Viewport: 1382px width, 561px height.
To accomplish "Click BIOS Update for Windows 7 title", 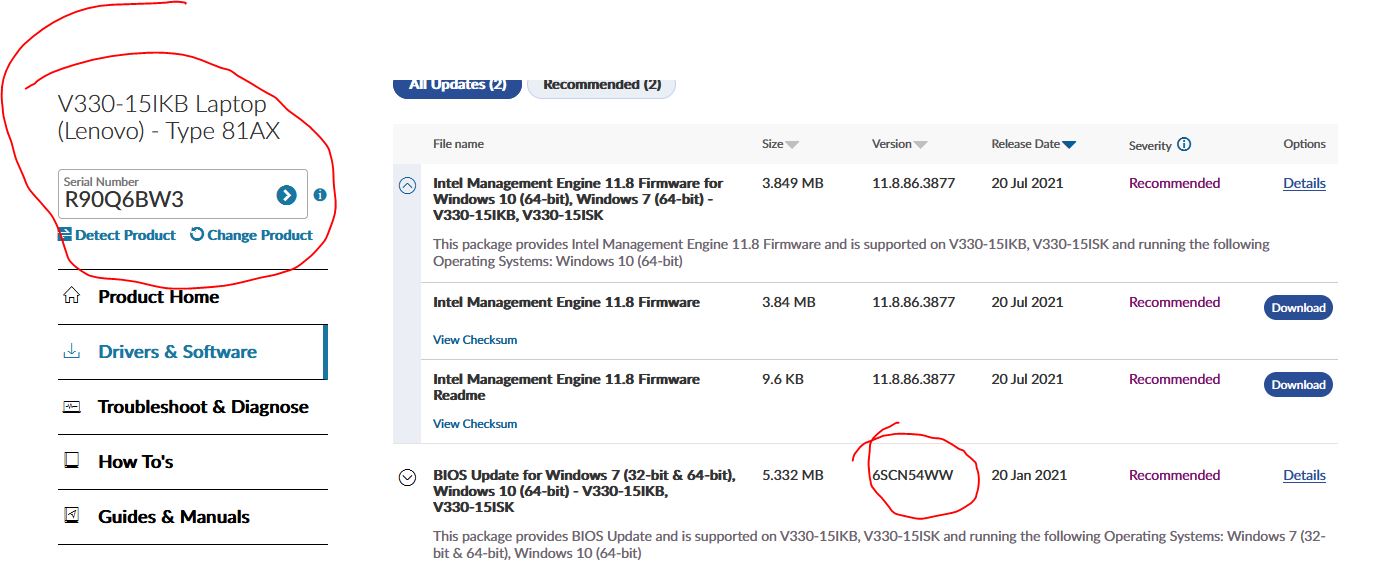I will pyautogui.click(x=584, y=491).
